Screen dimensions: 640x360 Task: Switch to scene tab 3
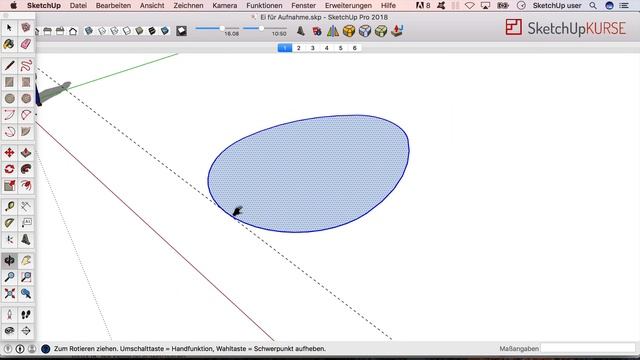click(313, 48)
